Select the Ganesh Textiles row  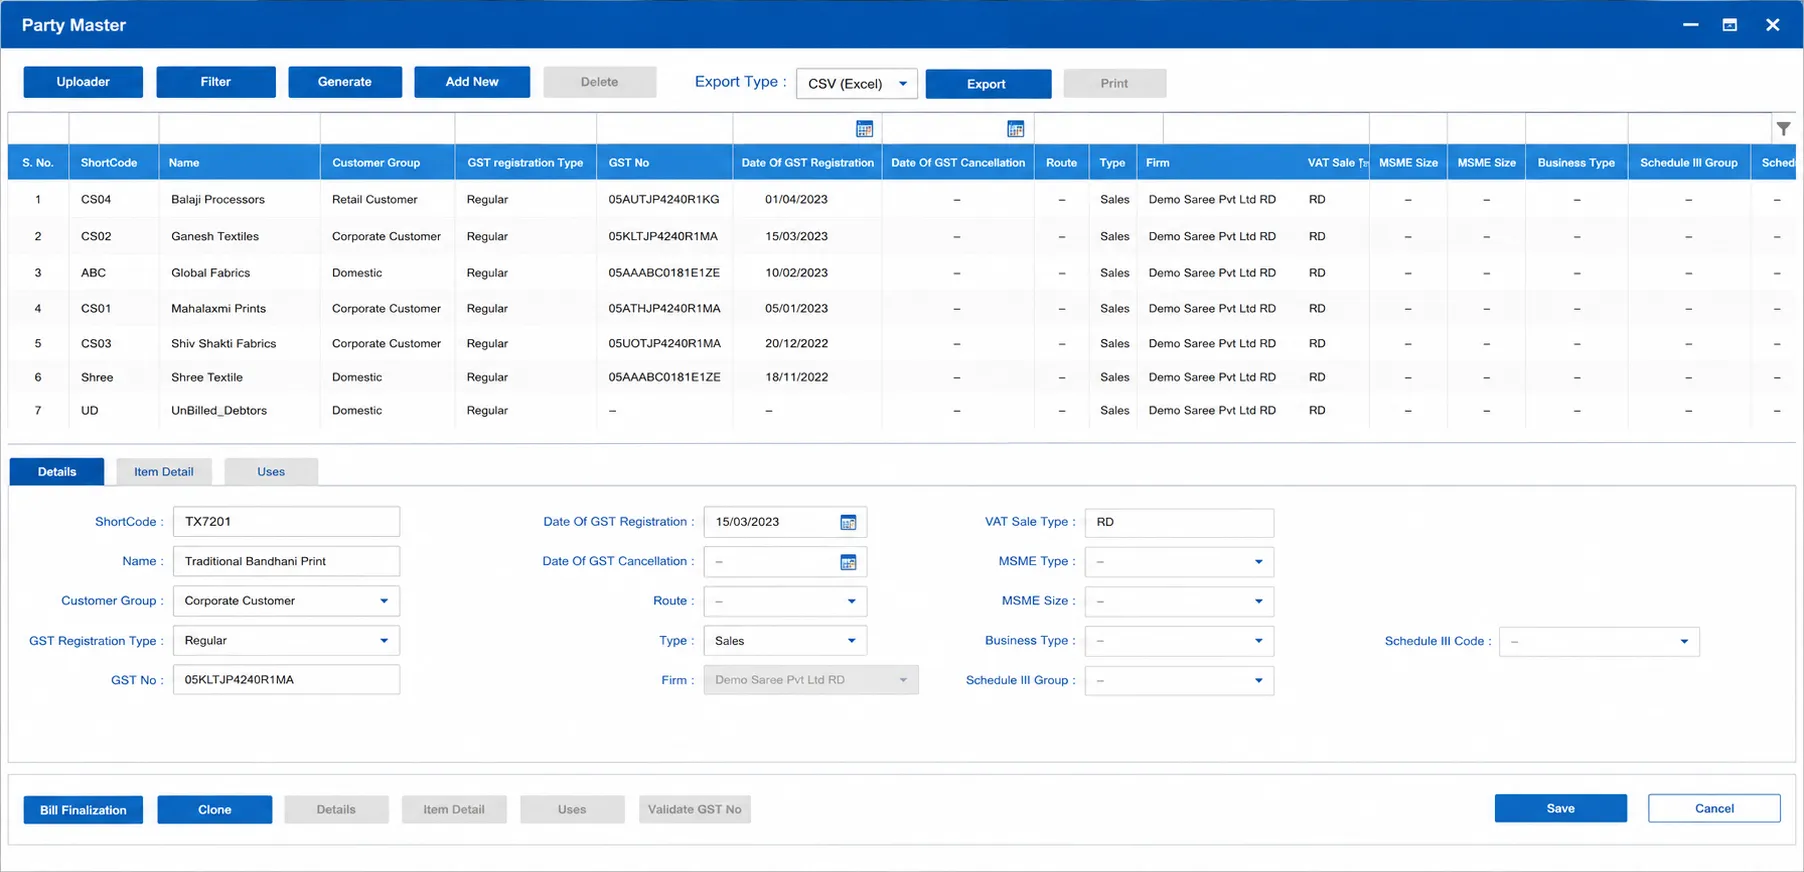(x=902, y=237)
